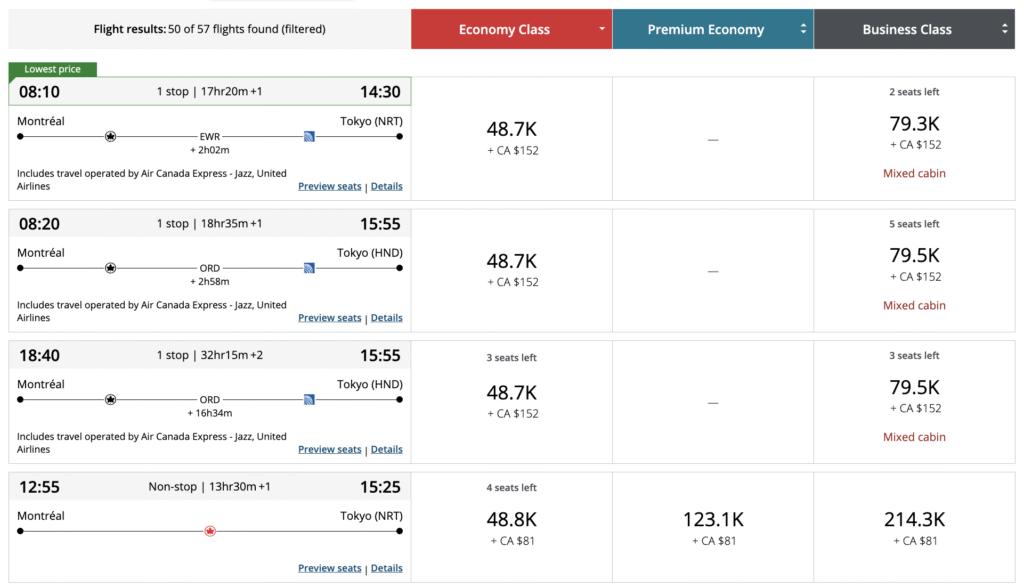The height and width of the screenshot is (588, 1024).
Task: Click United Airlines logo on 08:10 flight
Action: click(x=310, y=136)
